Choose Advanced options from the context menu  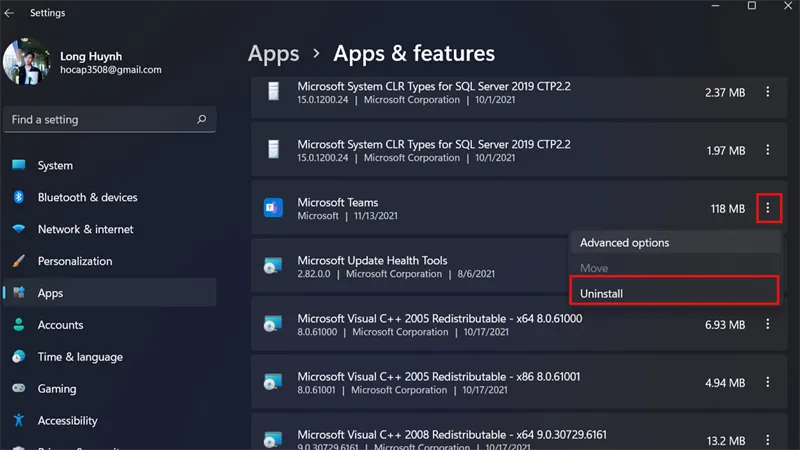point(676,243)
